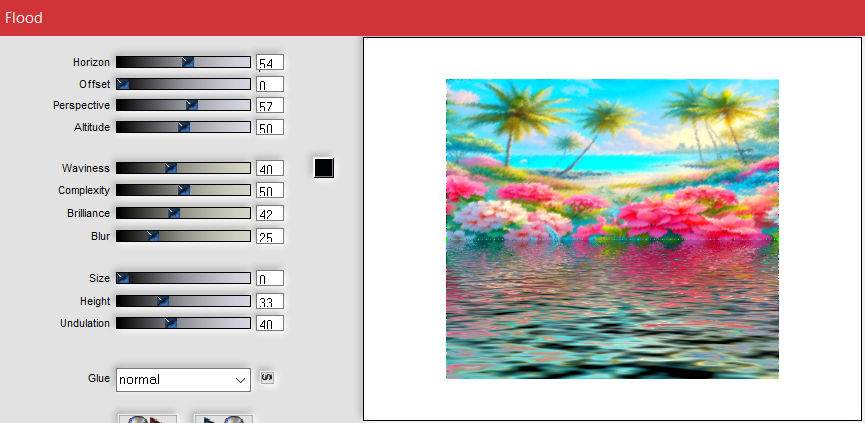Click the Offset slider track
Image resolution: width=865 pixels, height=423 pixels.
183,84
